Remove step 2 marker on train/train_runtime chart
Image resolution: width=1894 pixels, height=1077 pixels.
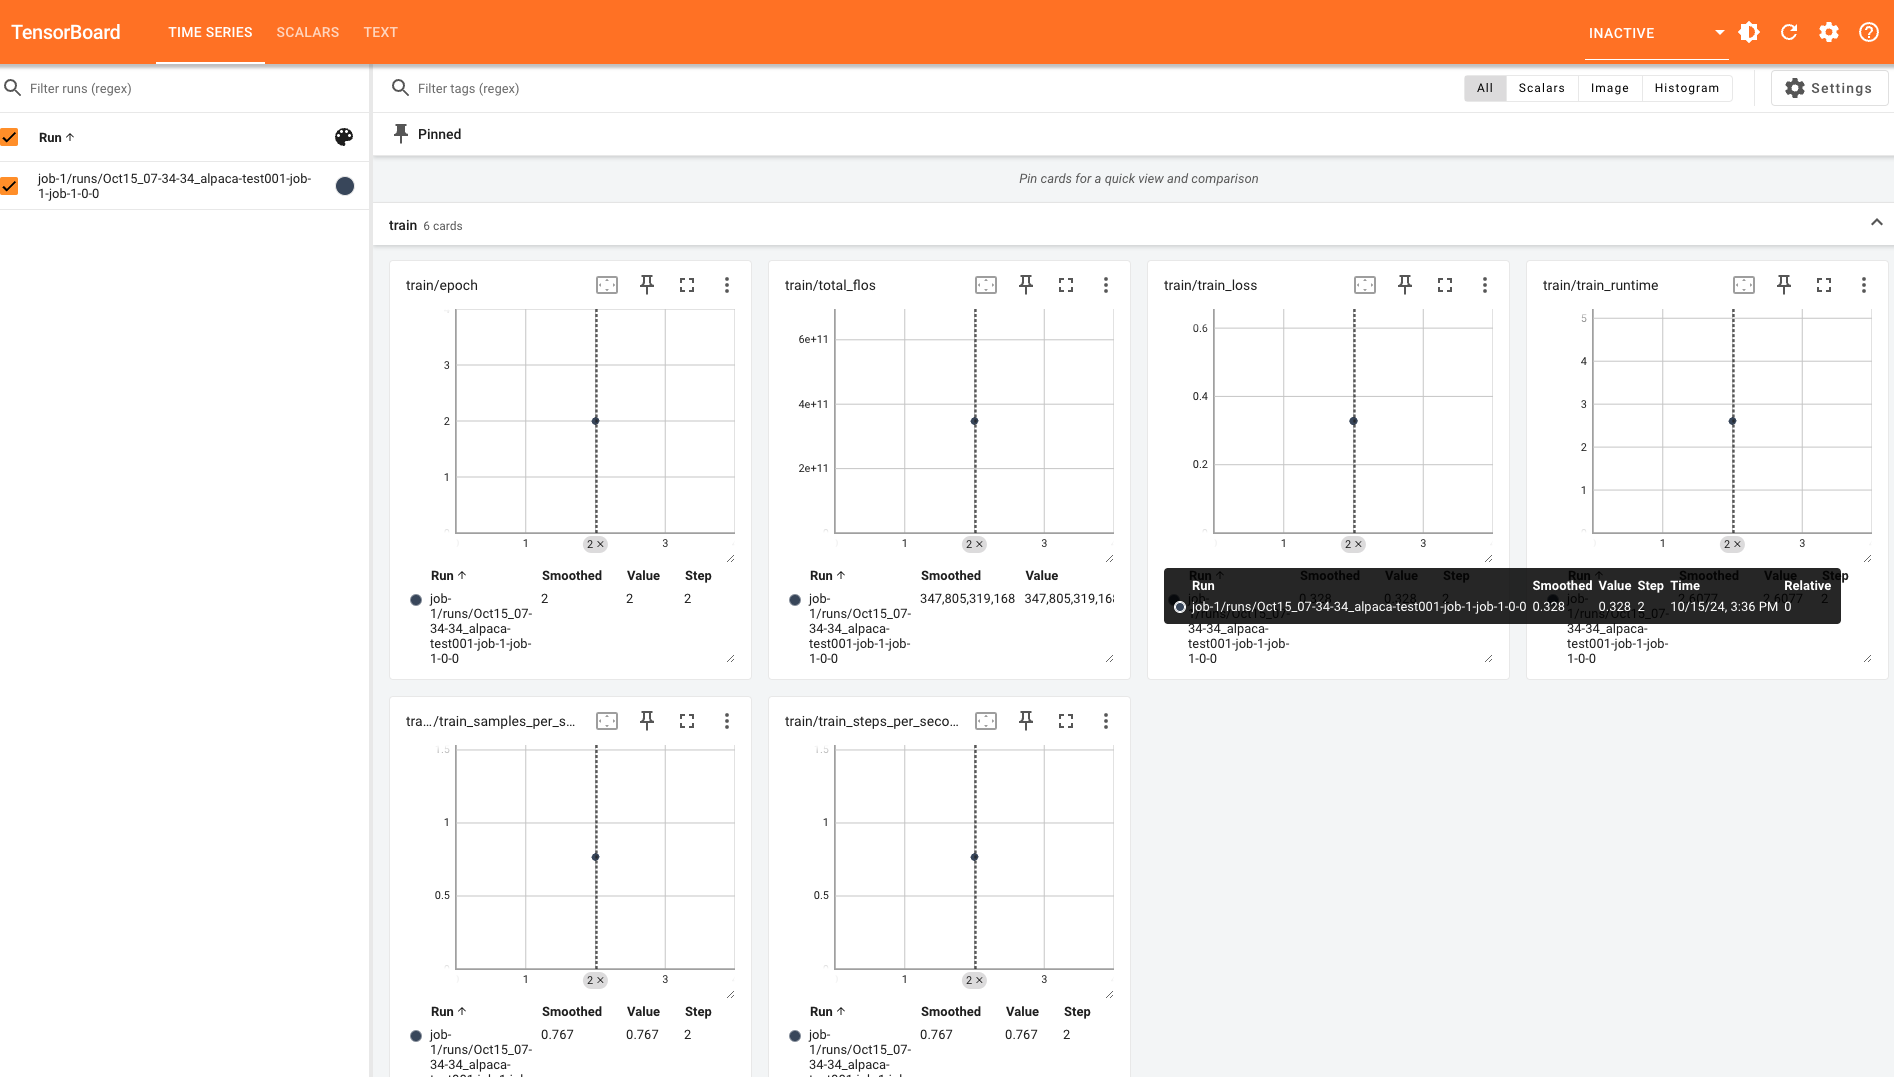point(1738,545)
